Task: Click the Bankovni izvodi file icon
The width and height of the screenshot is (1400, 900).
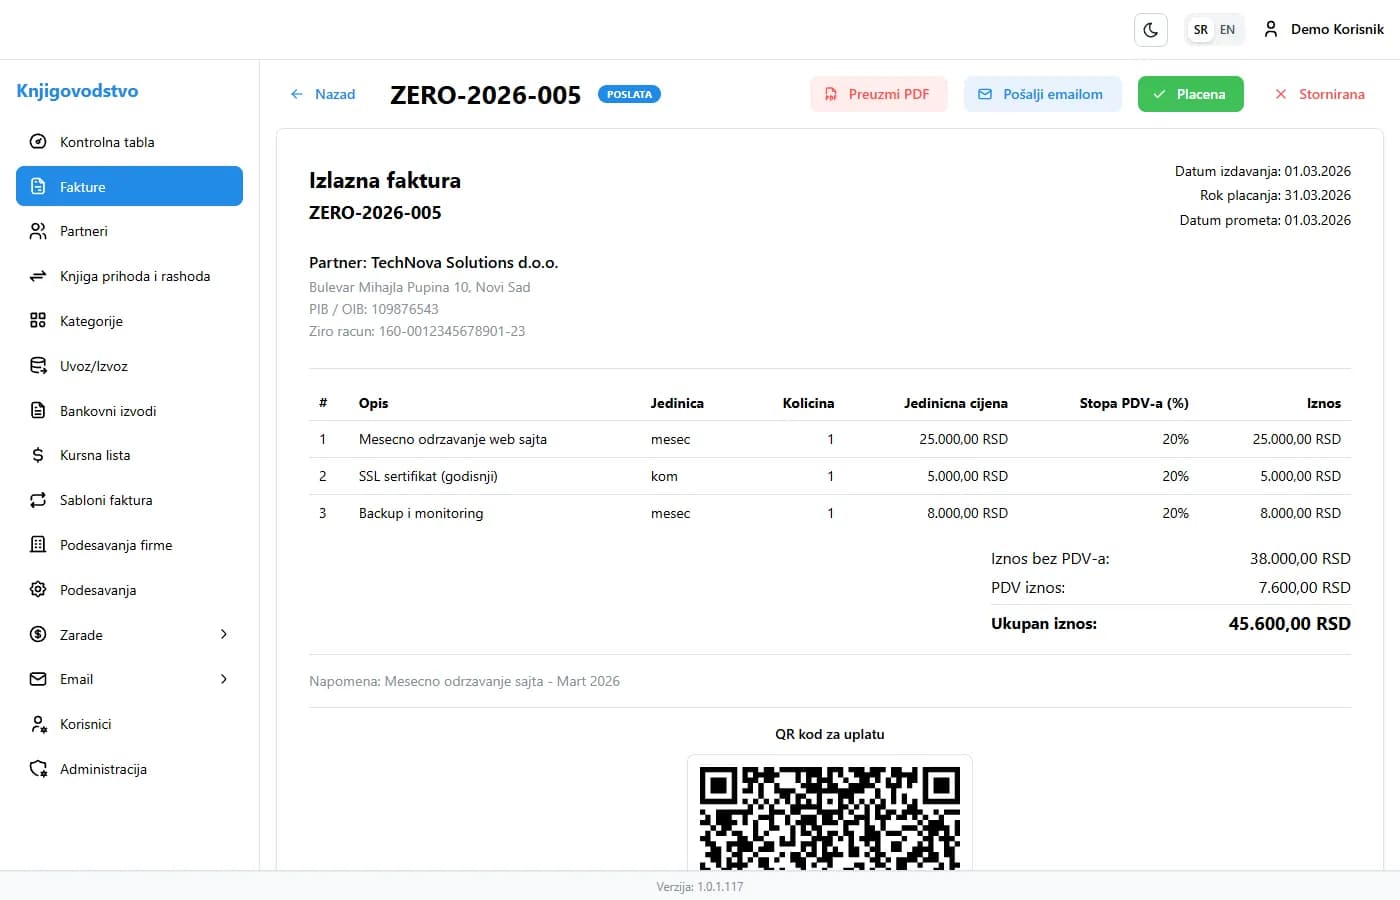Action: [x=38, y=411]
